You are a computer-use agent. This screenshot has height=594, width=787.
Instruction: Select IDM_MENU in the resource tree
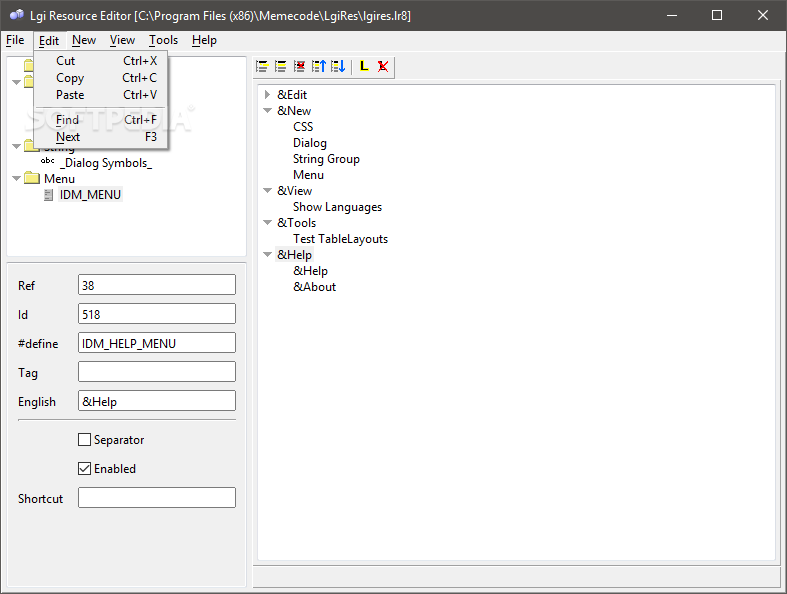[90, 195]
